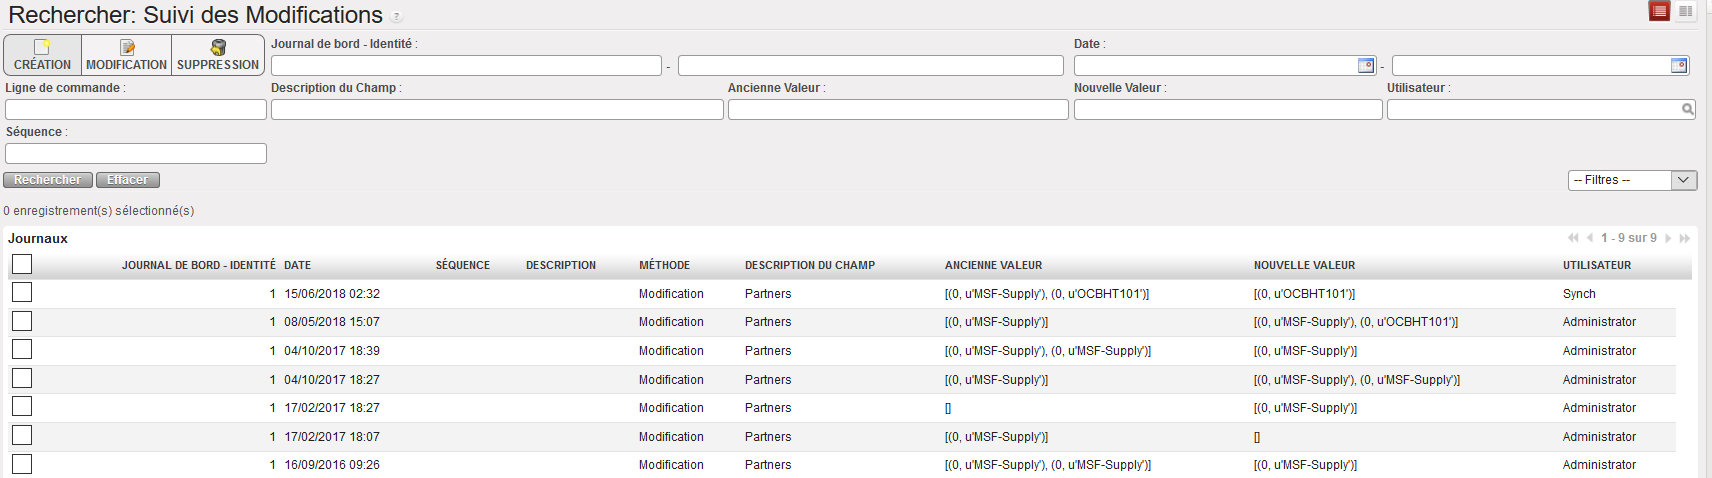Viewport: 1712px width, 478px height.
Task: Focus the Ancienne Valeur input field
Action: [897, 109]
